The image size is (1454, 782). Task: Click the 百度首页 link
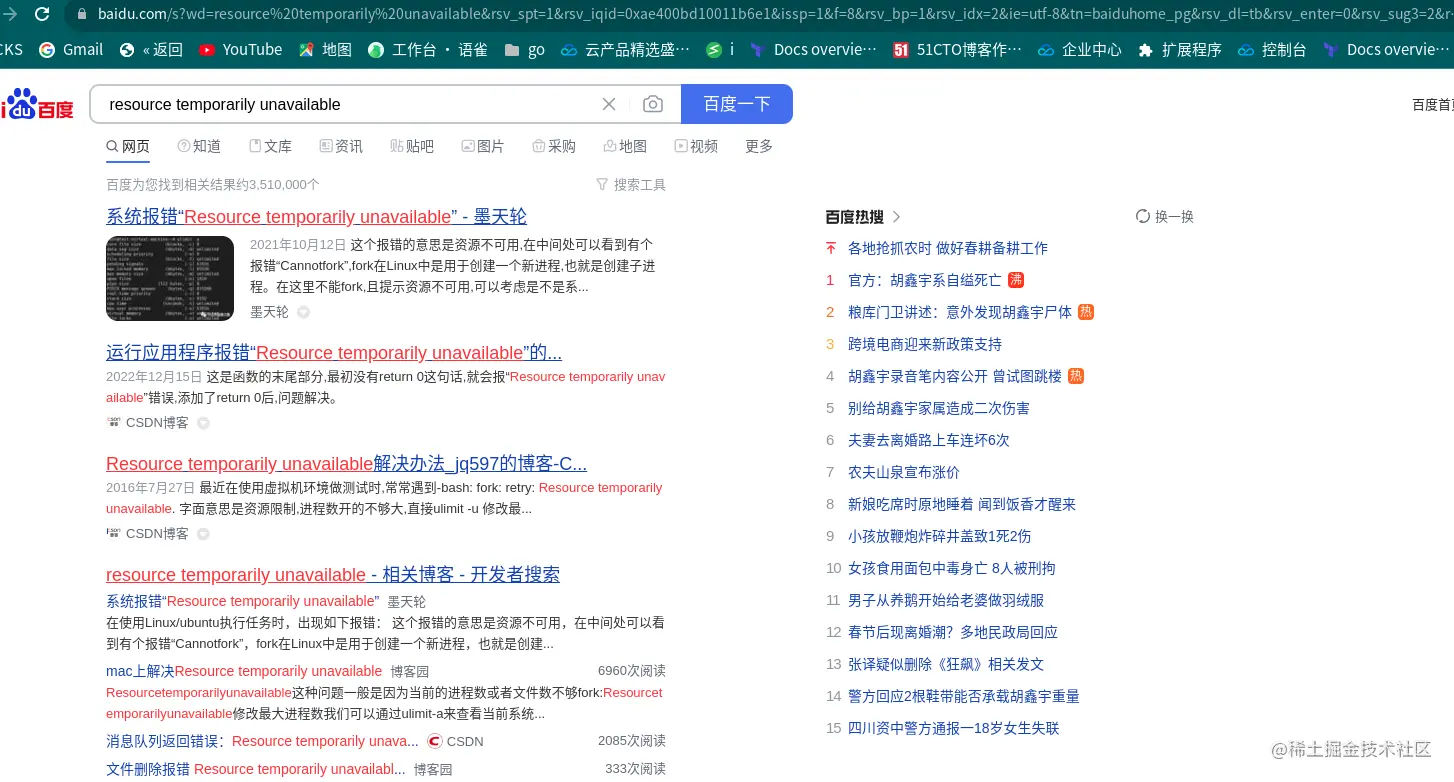coord(1432,104)
